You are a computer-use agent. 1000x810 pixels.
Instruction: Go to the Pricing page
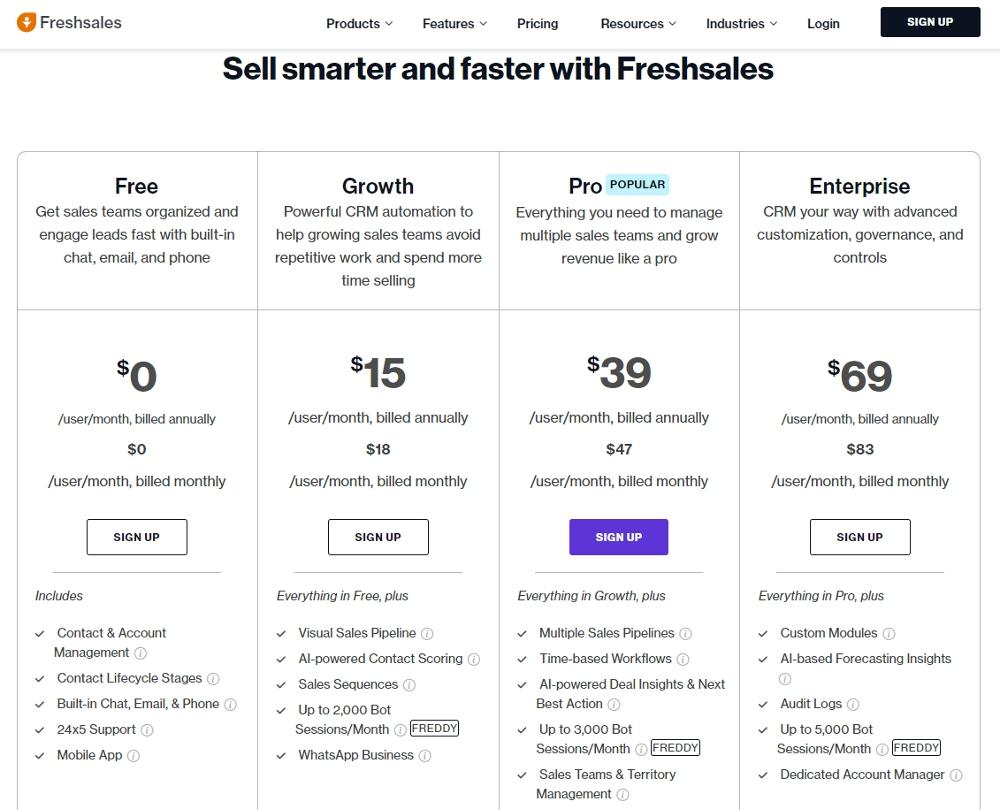pos(537,24)
